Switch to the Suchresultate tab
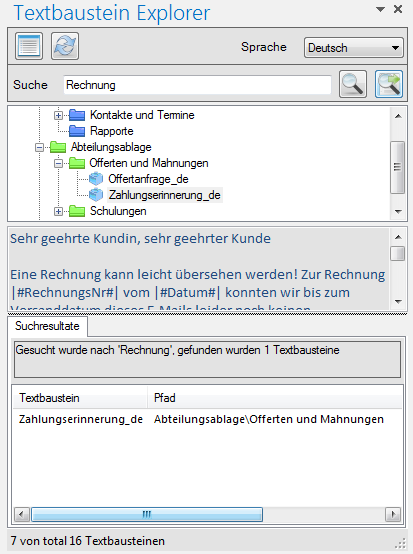 pyautogui.click(x=47, y=326)
